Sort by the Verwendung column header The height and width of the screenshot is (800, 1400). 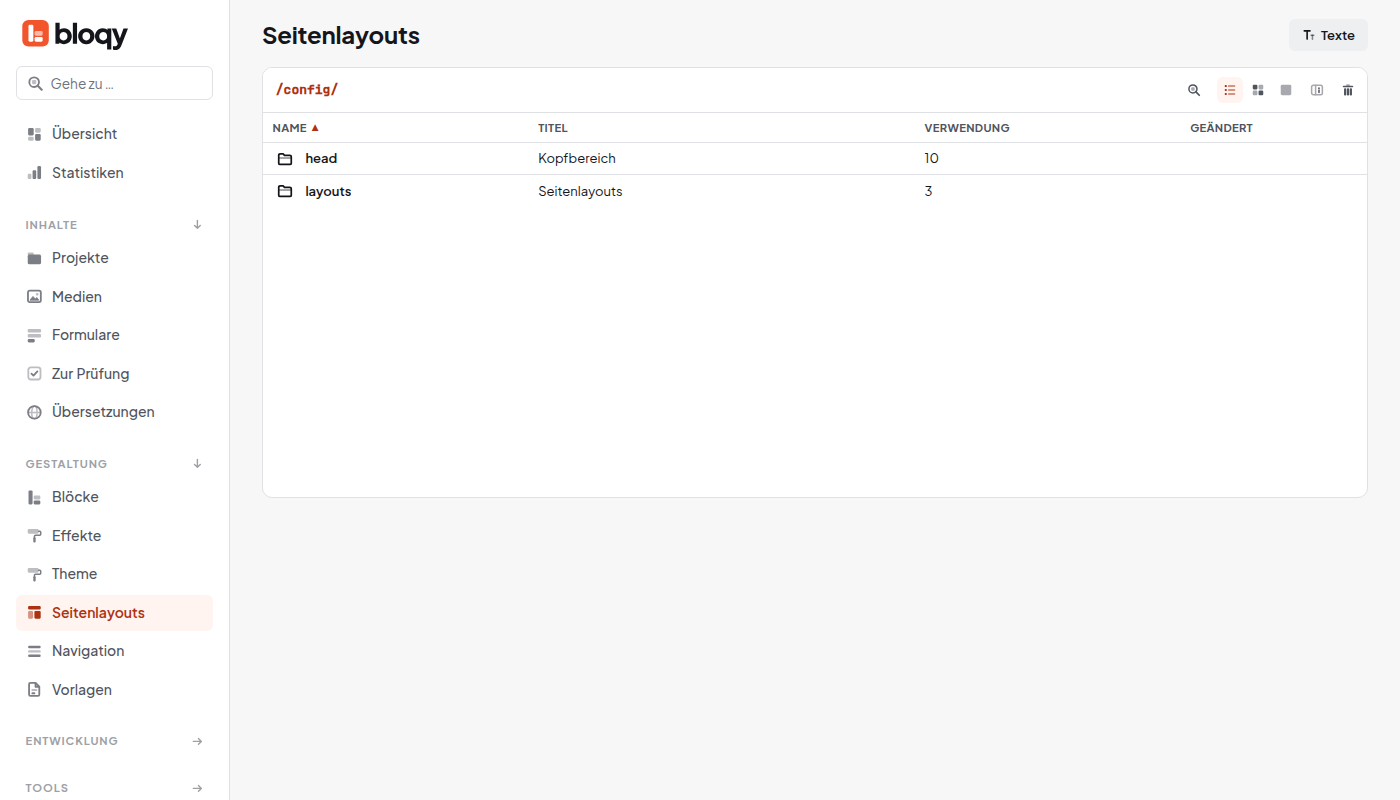(x=966, y=128)
